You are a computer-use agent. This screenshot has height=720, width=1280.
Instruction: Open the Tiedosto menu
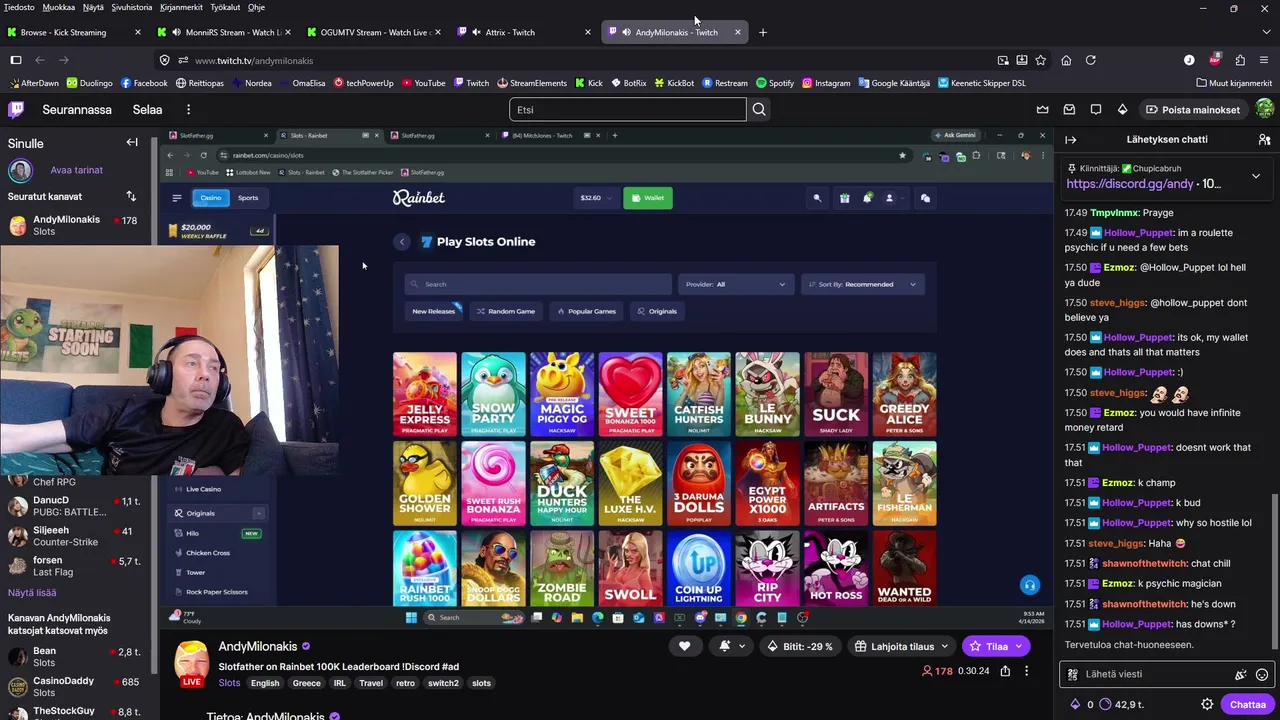[19, 7]
